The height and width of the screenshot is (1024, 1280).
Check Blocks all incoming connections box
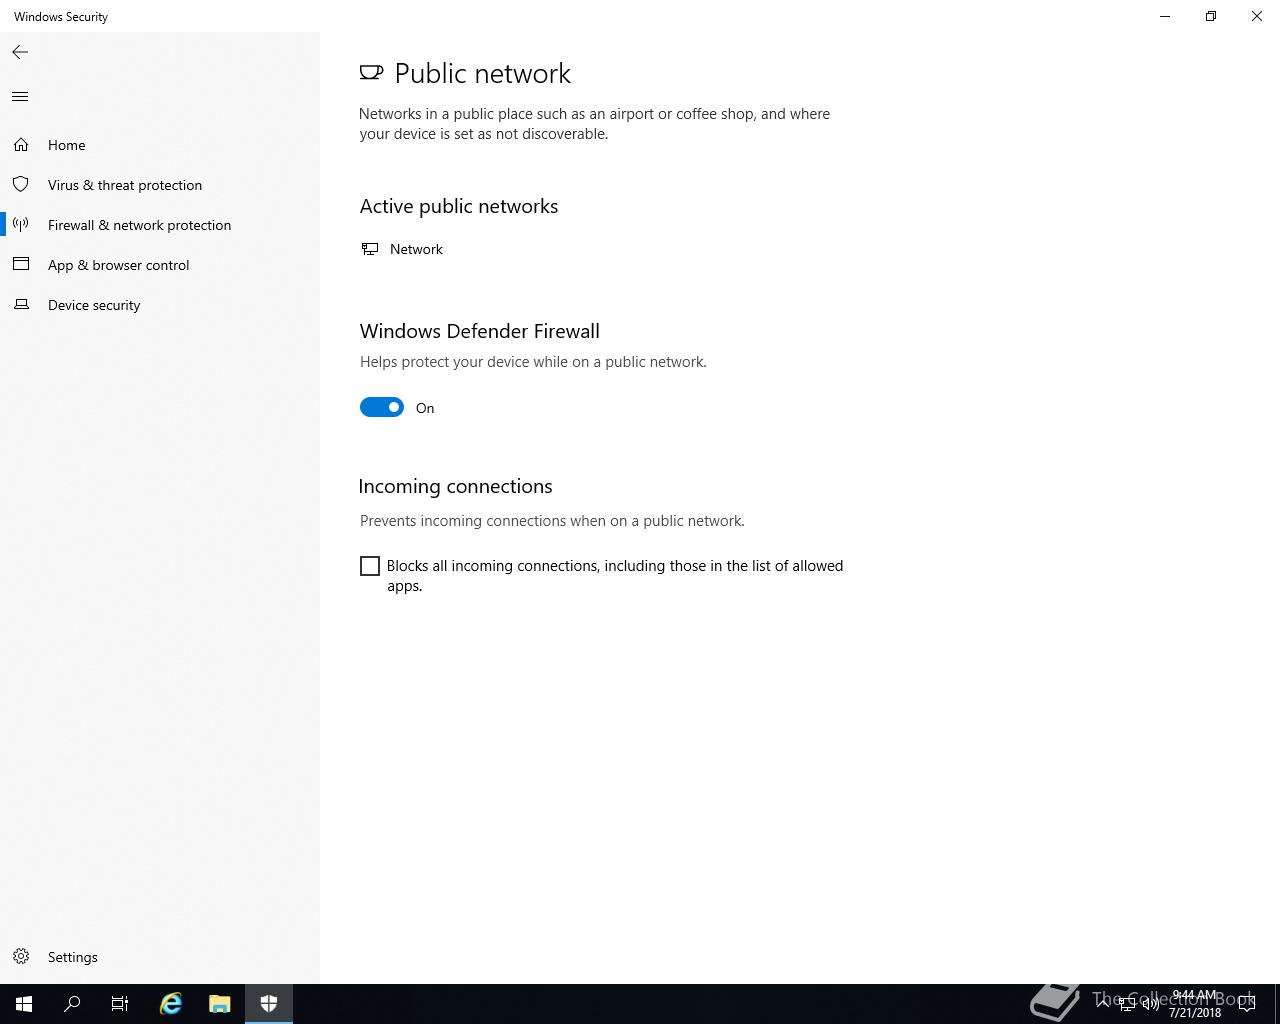pos(370,566)
